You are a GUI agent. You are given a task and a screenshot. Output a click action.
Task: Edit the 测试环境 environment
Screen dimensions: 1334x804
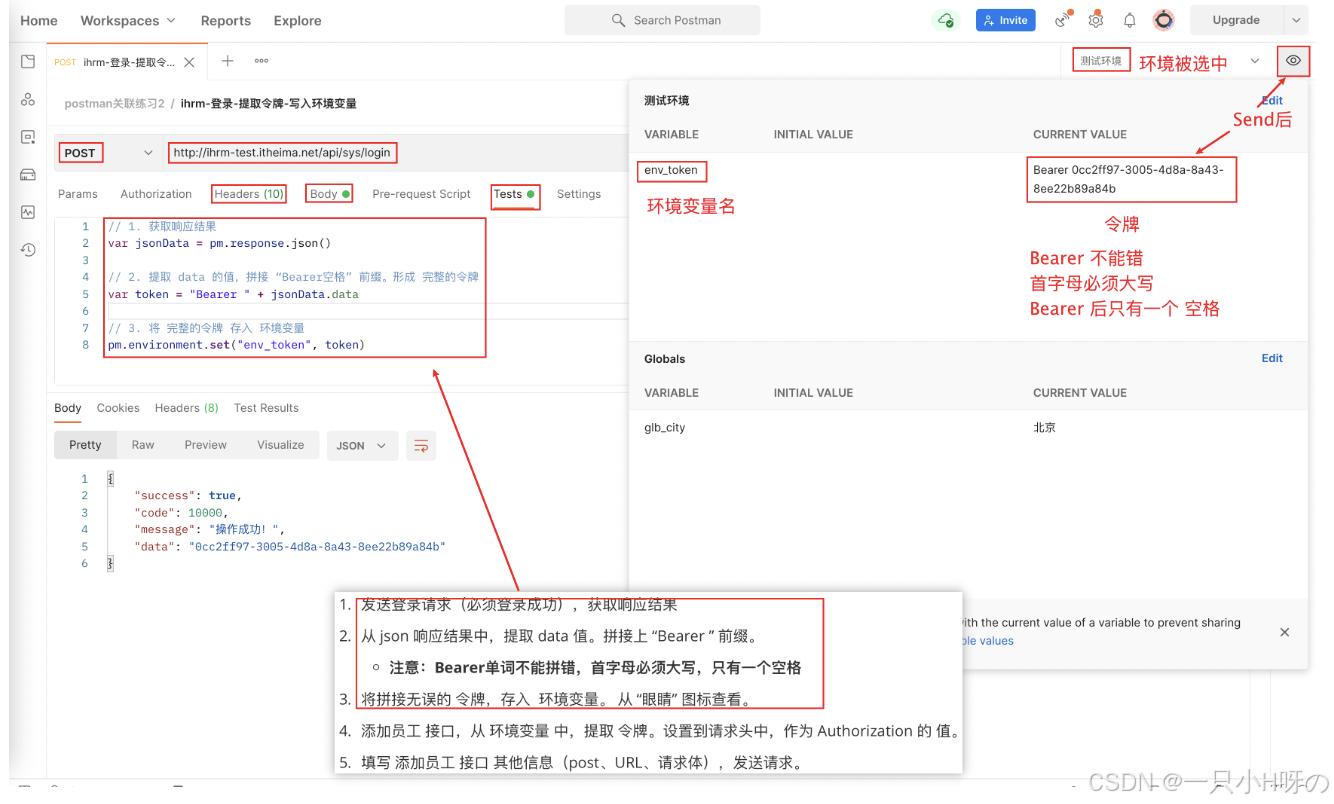pos(1272,100)
